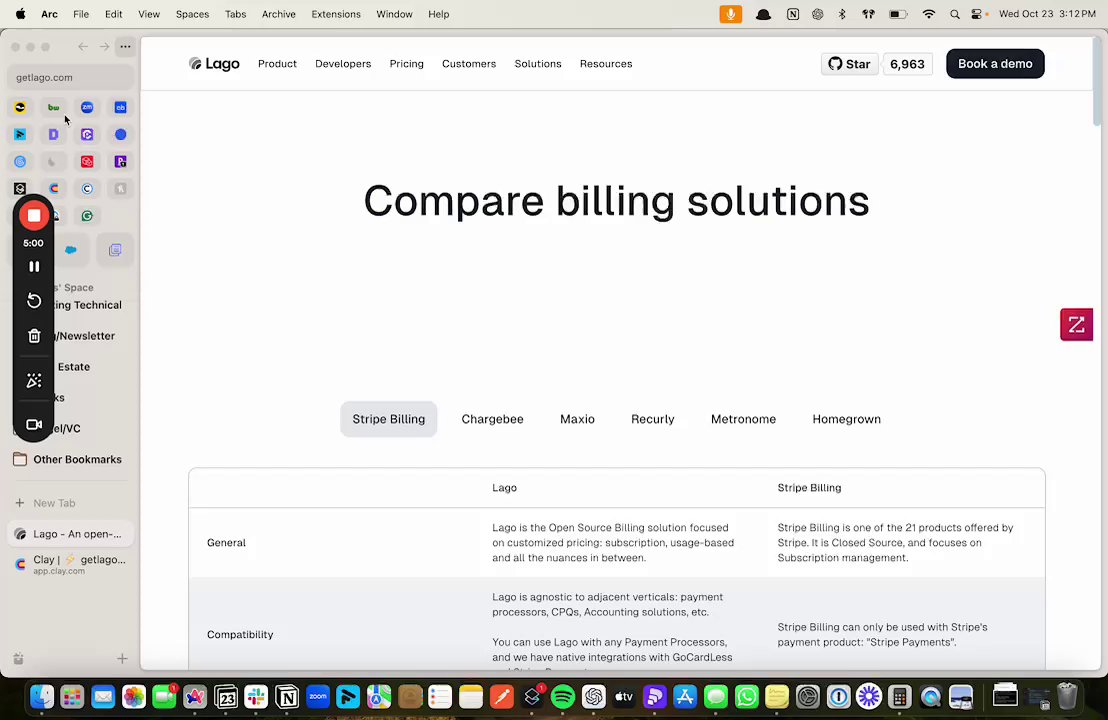This screenshot has height=720, width=1108.
Task: Open Spotify from the dock
Action: [x=562, y=697]
